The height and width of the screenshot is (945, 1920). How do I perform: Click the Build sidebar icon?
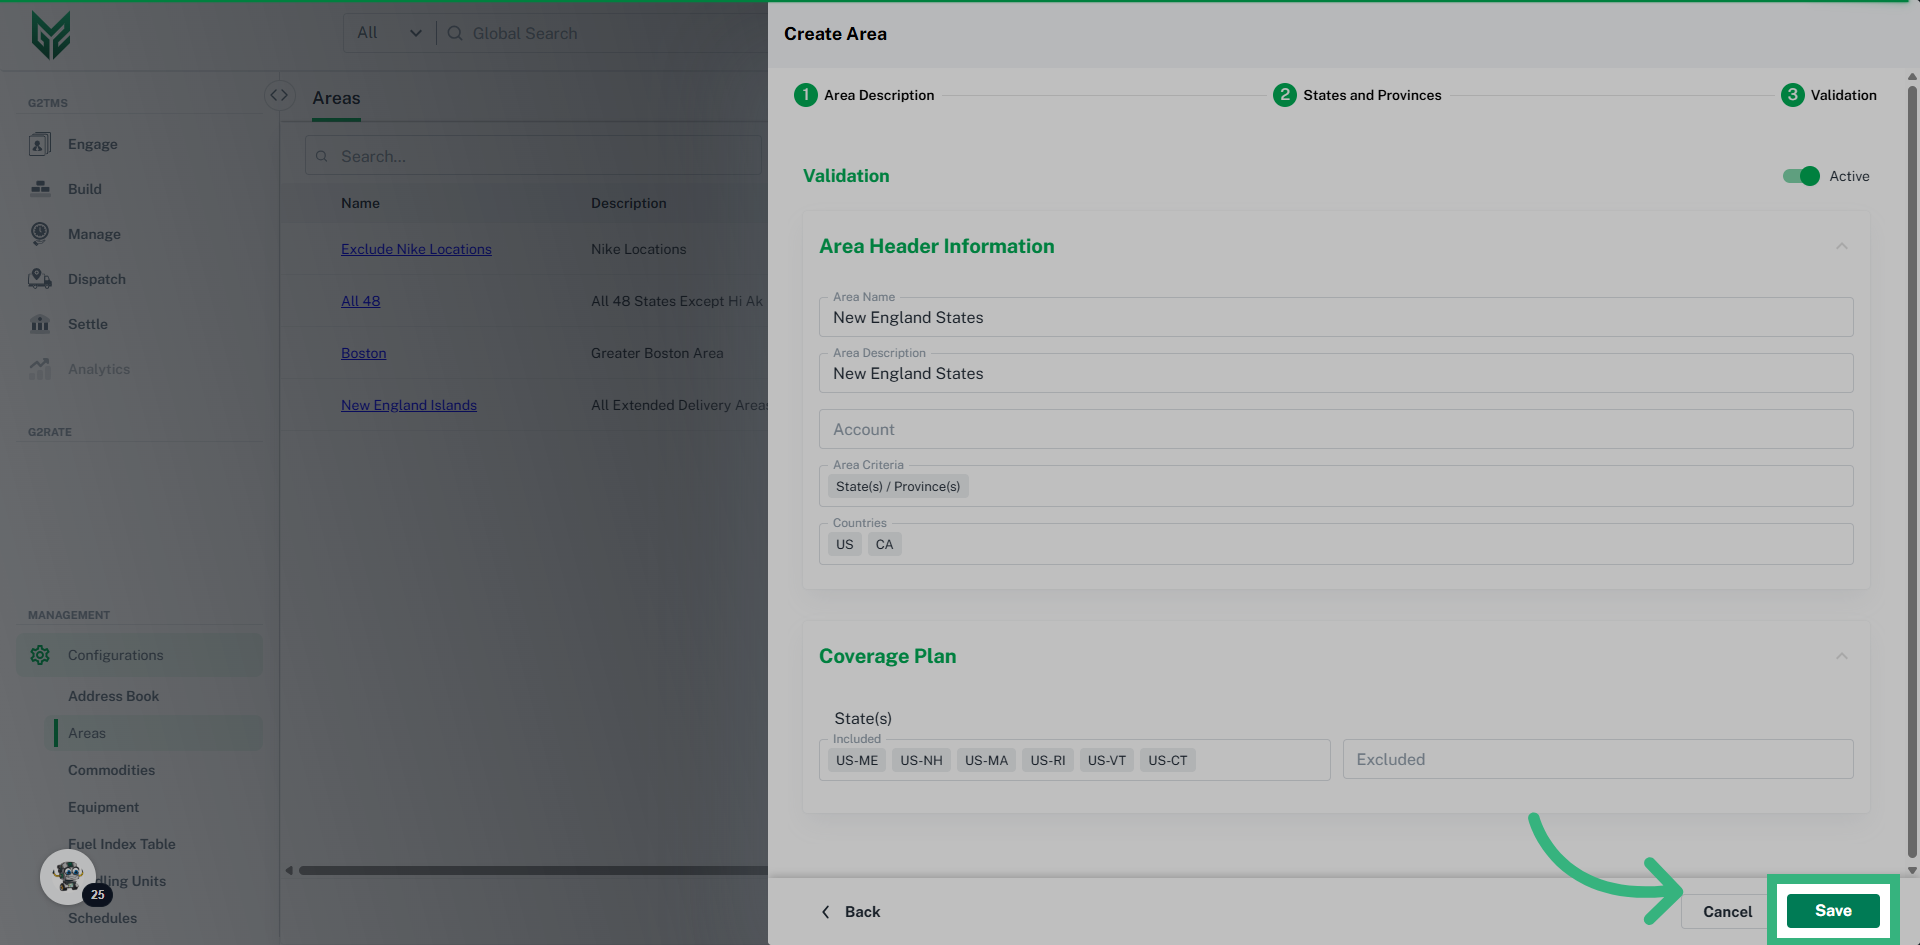point(40,189)
